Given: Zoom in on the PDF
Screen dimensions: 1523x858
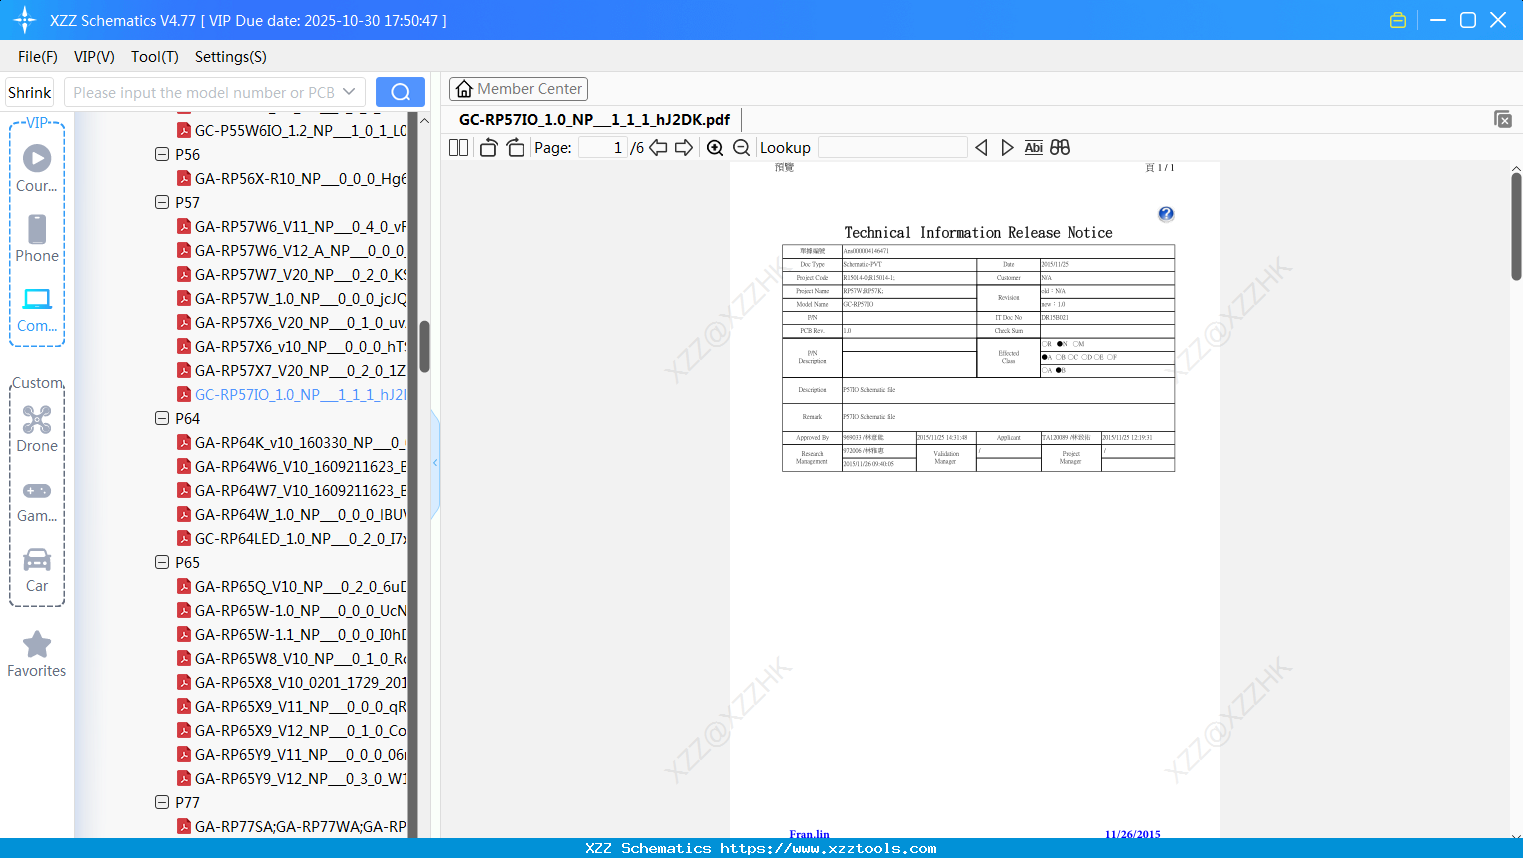Looking at the screenshot, I should 715,148.
